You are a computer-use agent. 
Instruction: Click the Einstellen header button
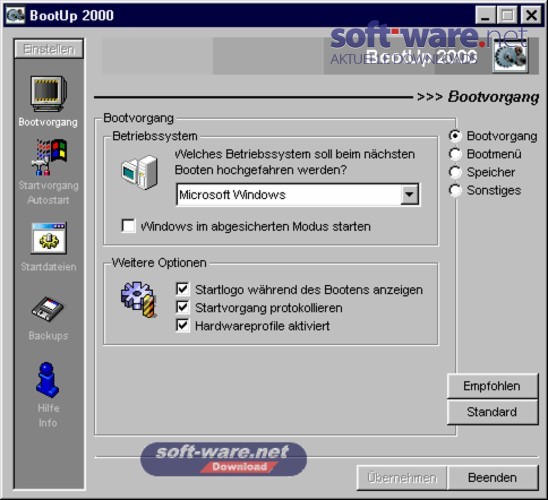[49, 49]
